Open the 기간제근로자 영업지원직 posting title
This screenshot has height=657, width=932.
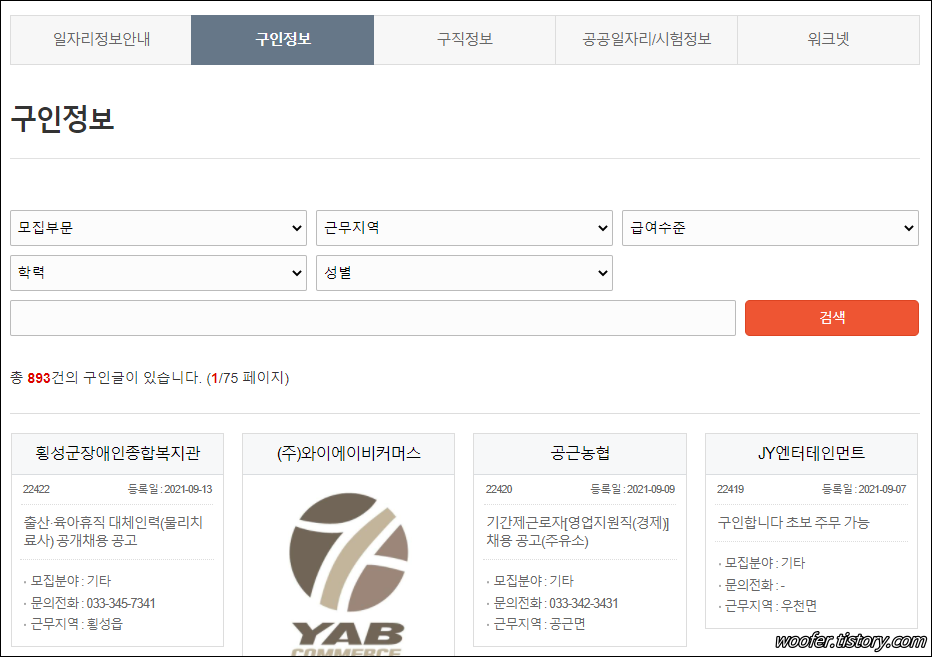tap(578, 532)
